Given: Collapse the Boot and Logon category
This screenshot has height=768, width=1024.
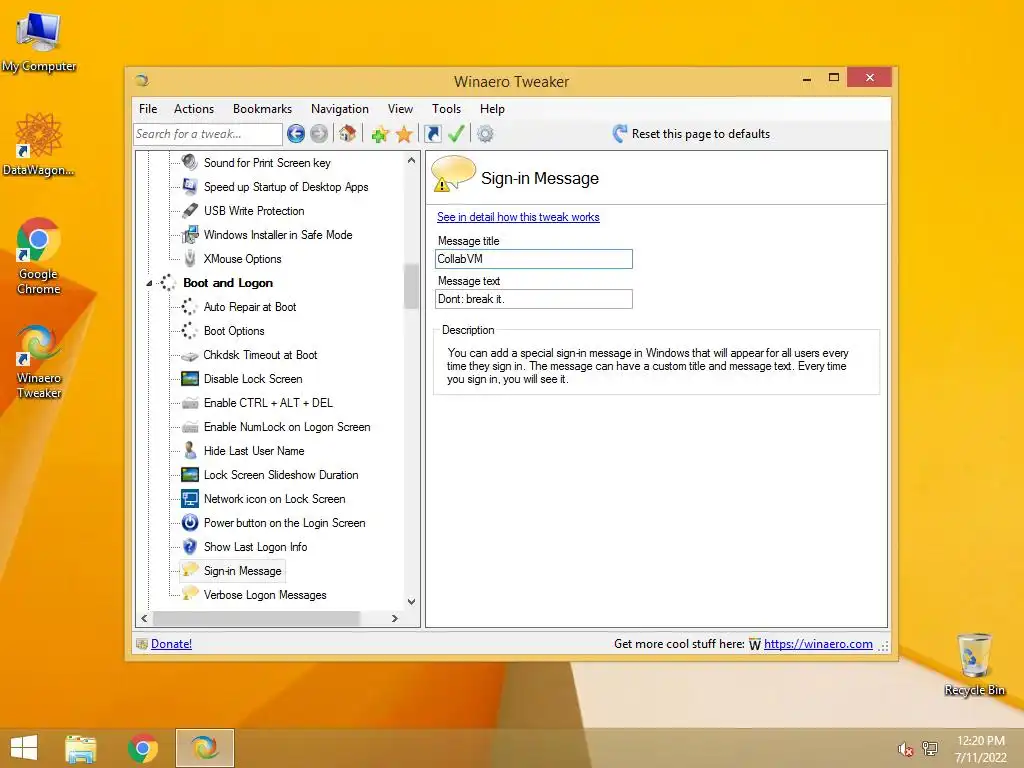Looking at the screenshot, I should pos(149,283).
